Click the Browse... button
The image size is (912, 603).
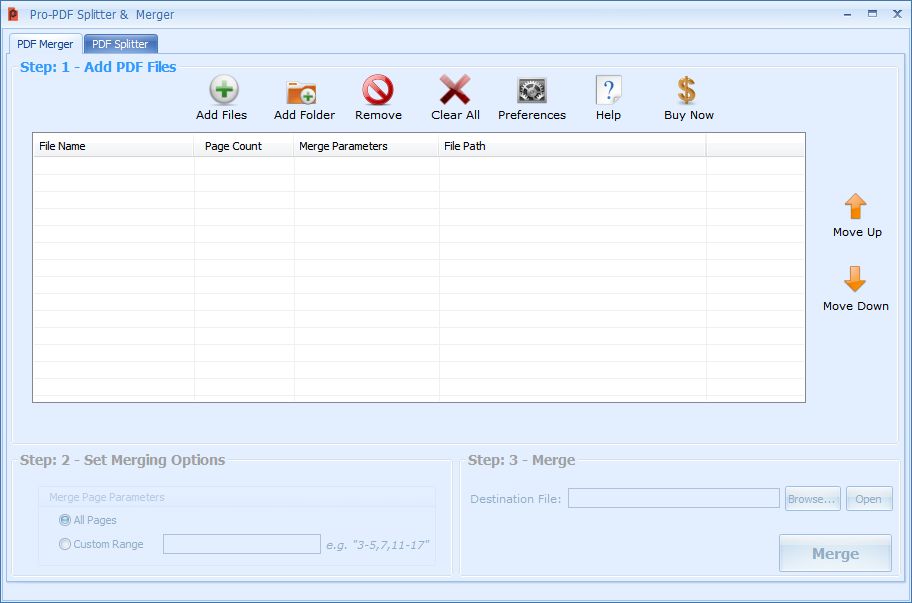[x=813, y=499]
